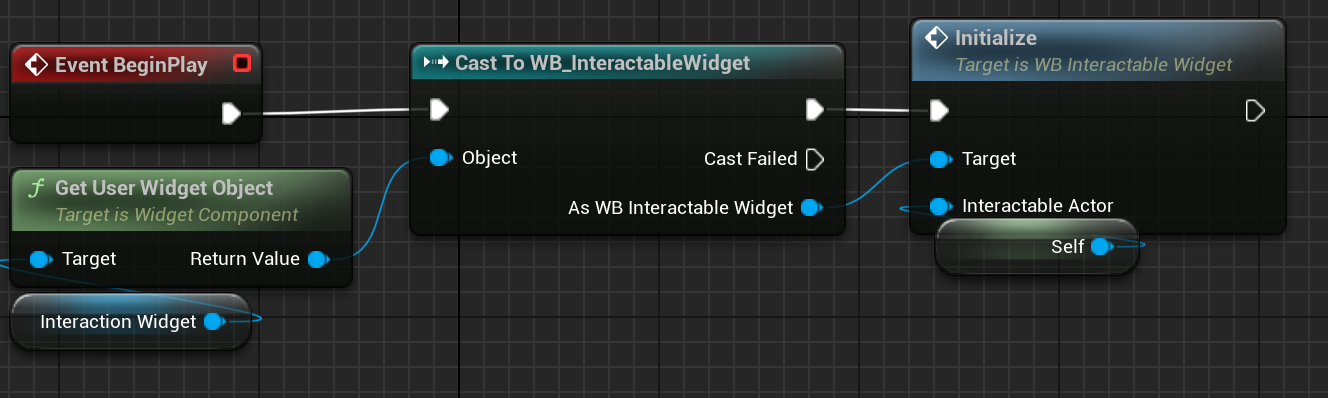
Task: Select the Initialize node by its title
Action: (x=995, y=38)
